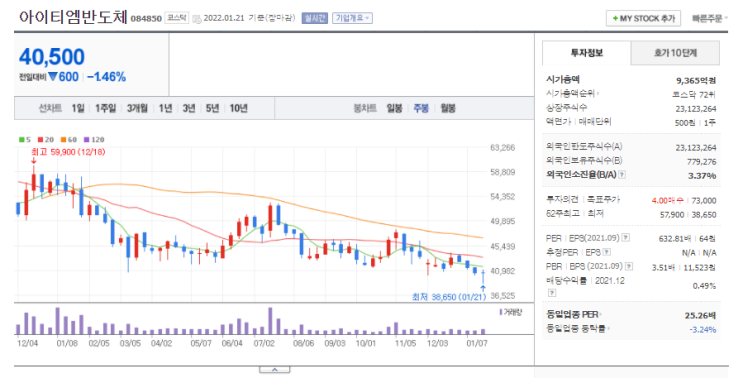
Task: Click the blue 최저 arrow marker
Action: point(483,288)
